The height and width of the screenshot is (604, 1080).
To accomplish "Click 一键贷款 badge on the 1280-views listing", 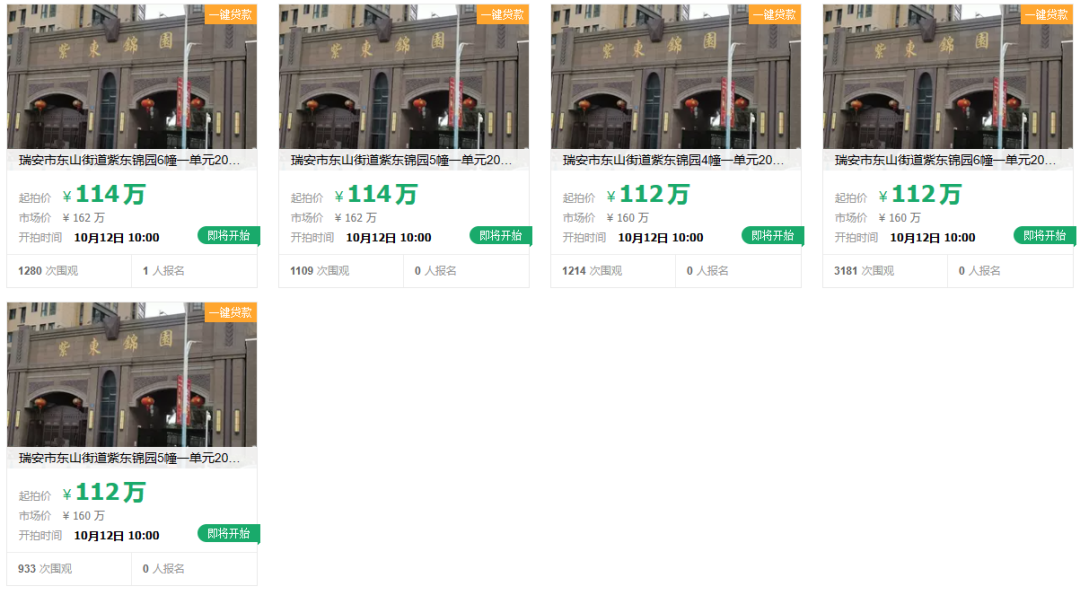I will 231,14.
